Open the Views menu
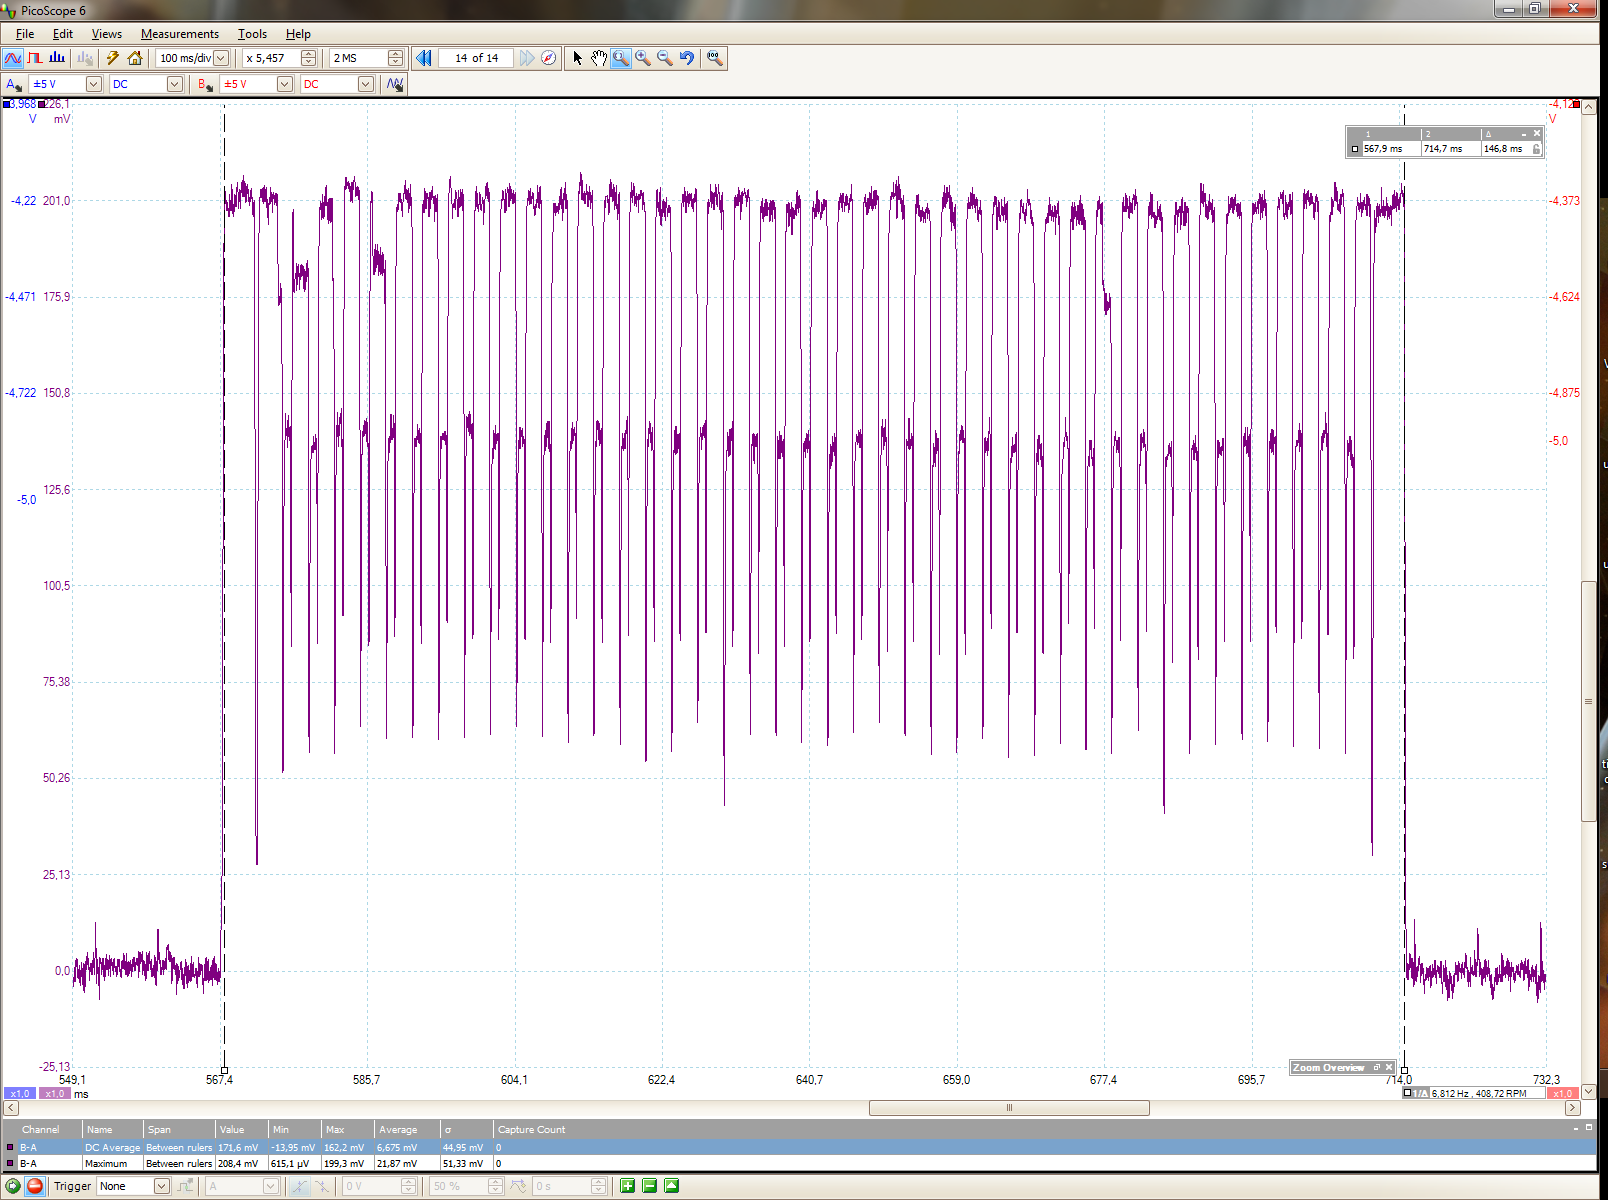 pos(107,34)
